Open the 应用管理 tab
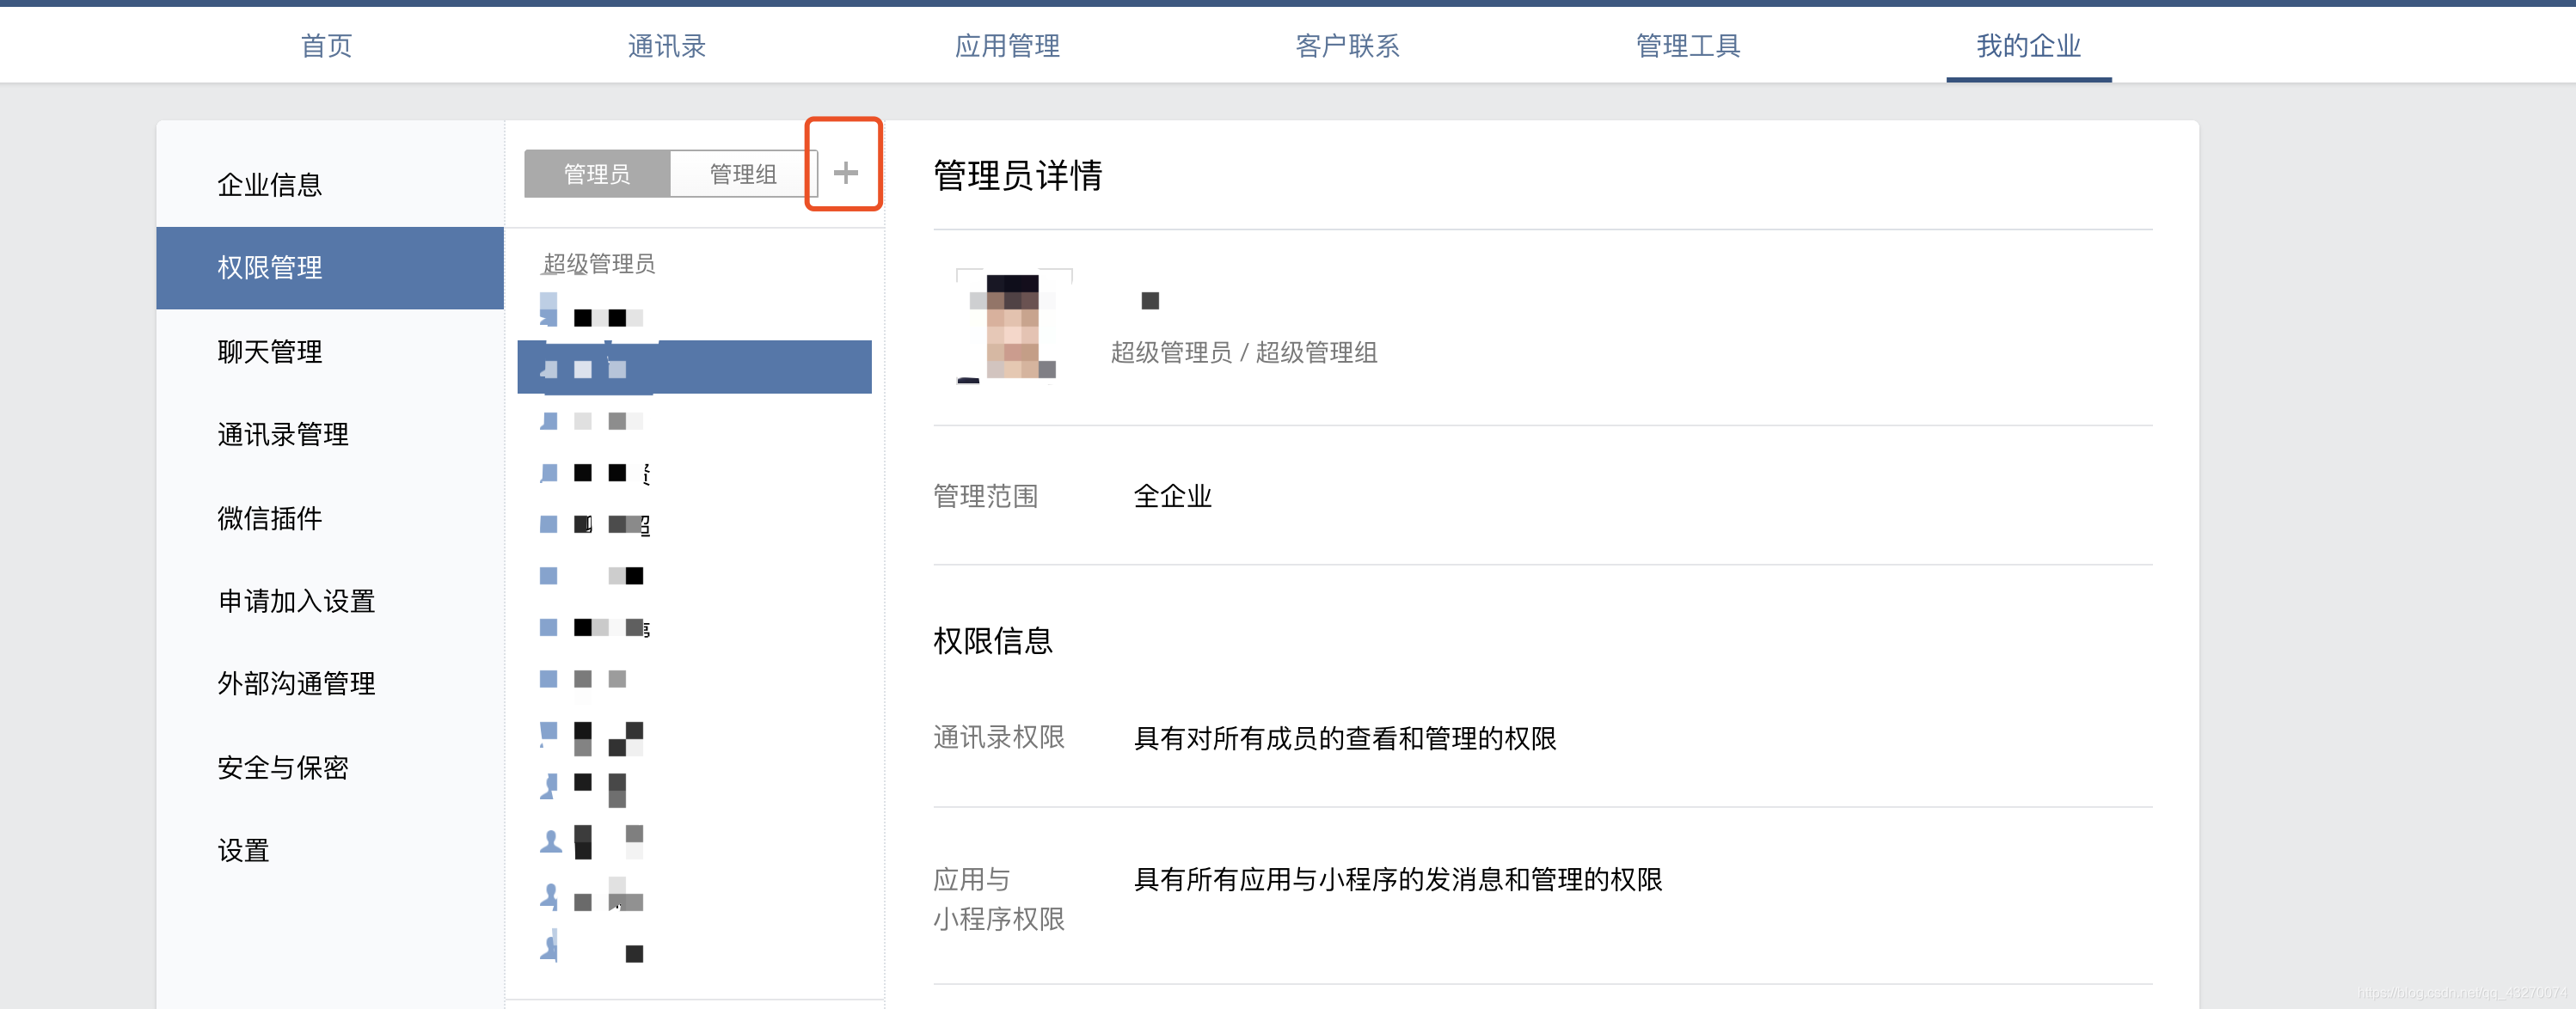The width and height of the screenshot is (2576, 1009). click(1006, 46)
